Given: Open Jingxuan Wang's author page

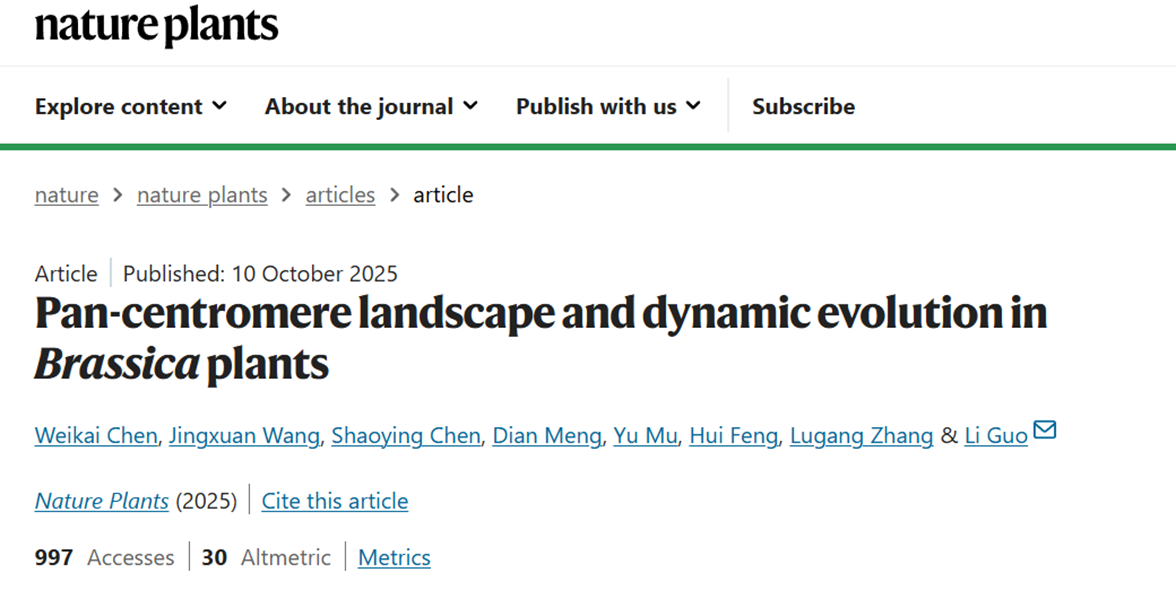Looking at the screenshot, I should pos(243,435).
